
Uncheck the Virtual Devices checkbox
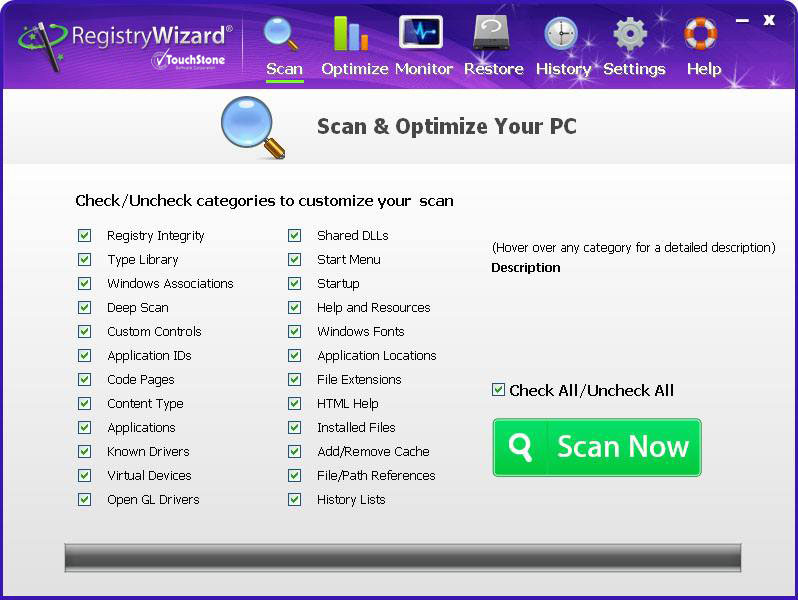[x=84, y=475]
